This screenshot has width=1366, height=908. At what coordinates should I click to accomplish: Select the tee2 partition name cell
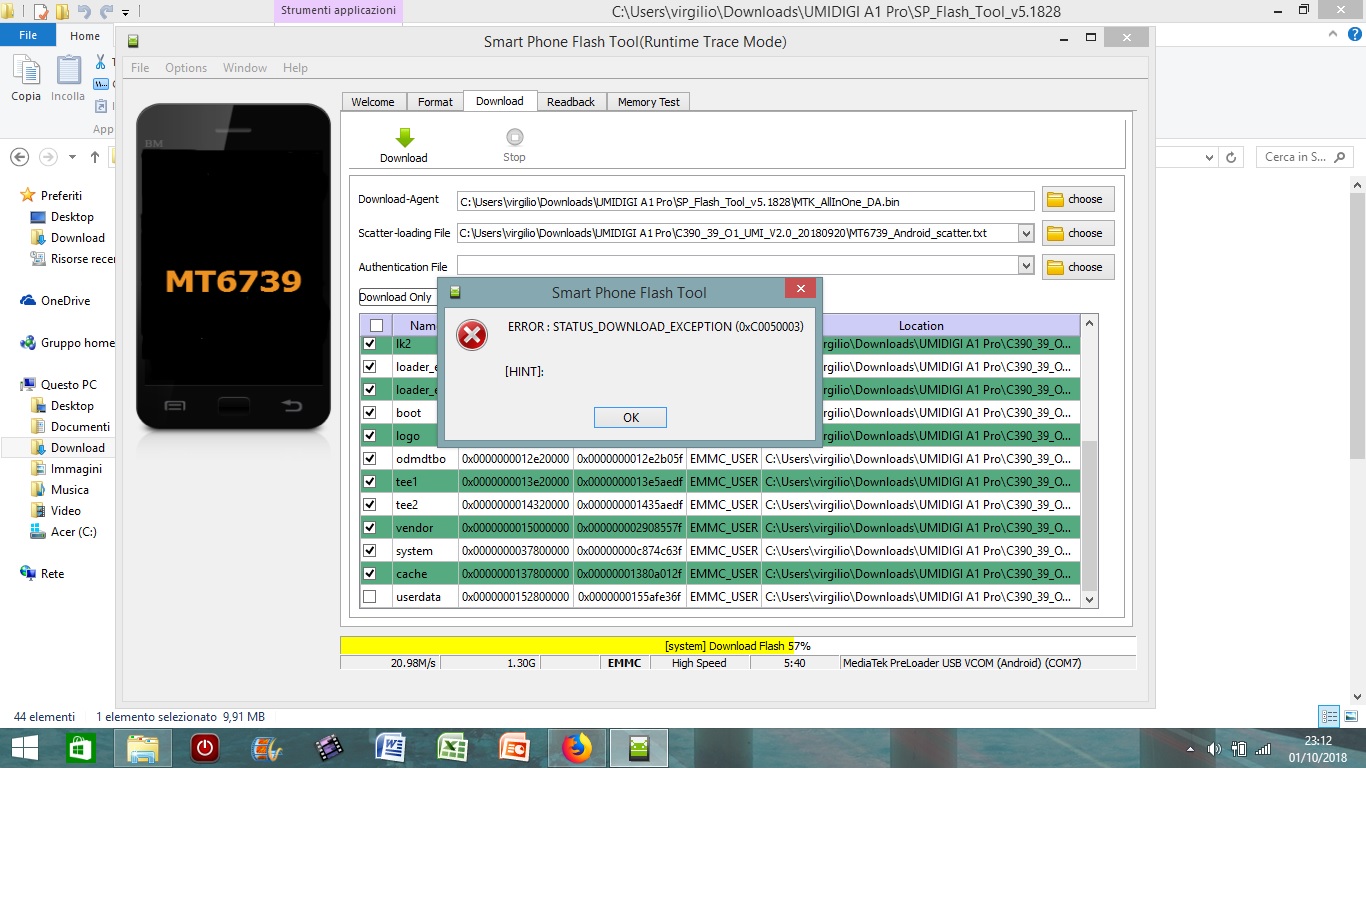point(424,505)
